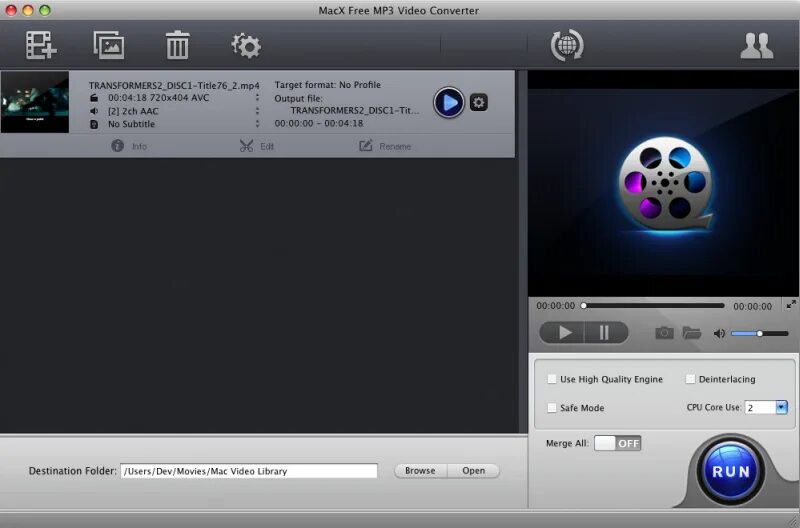Click the fullscreen expand arrows icon
800x528 pixels.
[791, 305]
